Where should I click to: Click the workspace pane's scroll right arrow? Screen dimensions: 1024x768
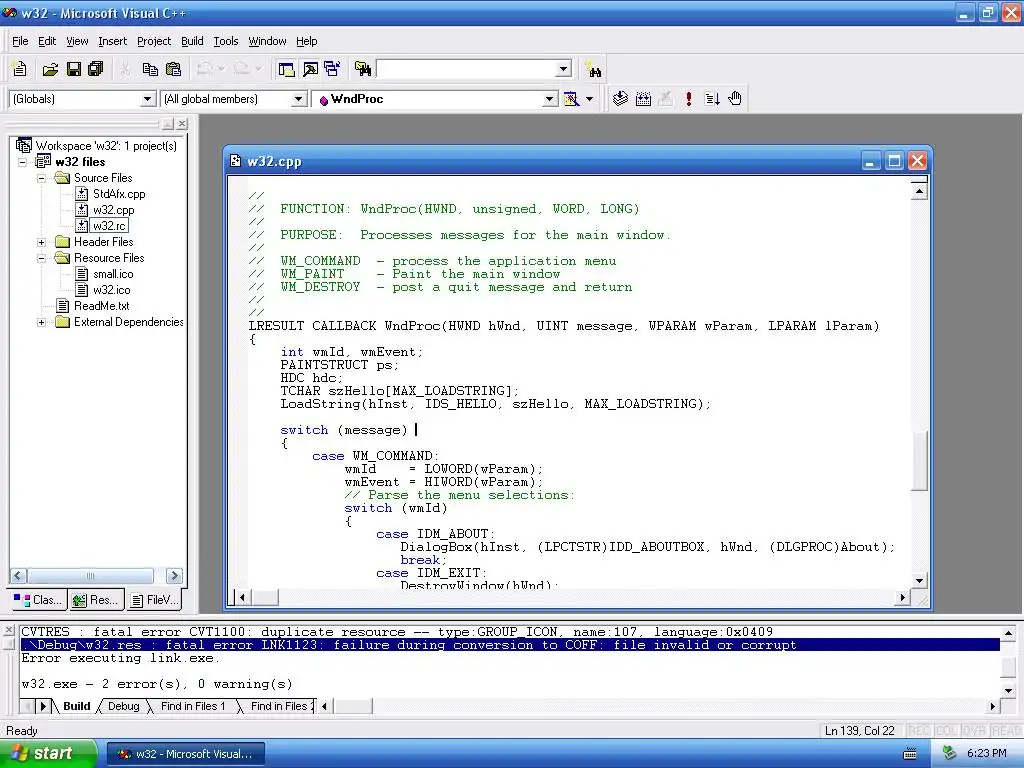coord(174,576)
